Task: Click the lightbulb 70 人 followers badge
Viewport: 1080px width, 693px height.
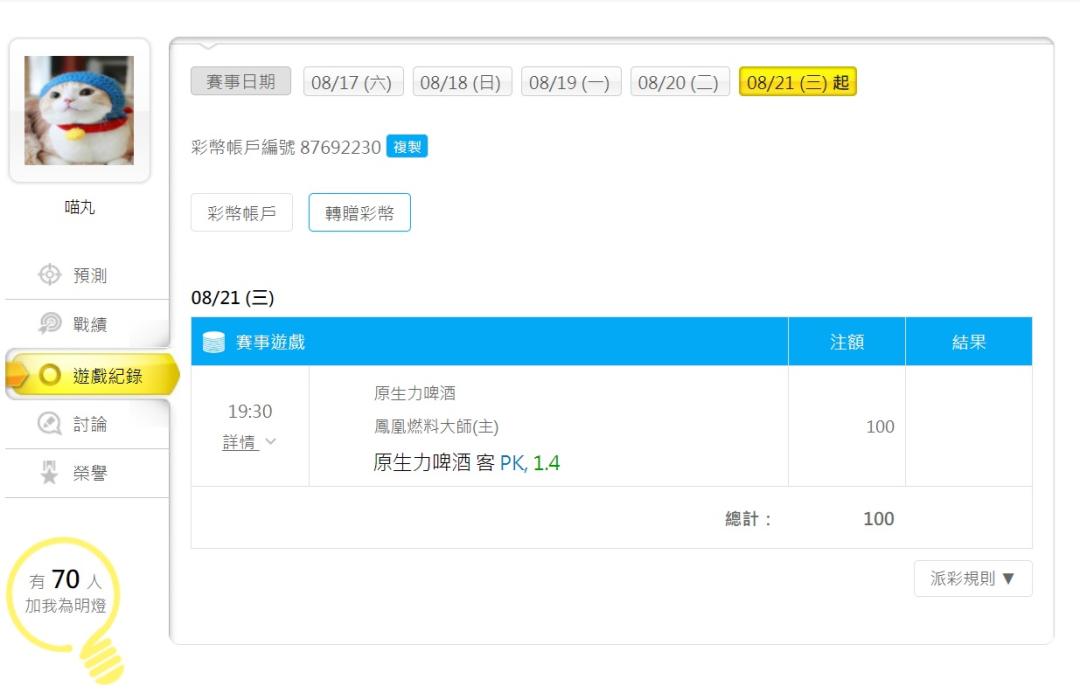Action: pos(65,609)
